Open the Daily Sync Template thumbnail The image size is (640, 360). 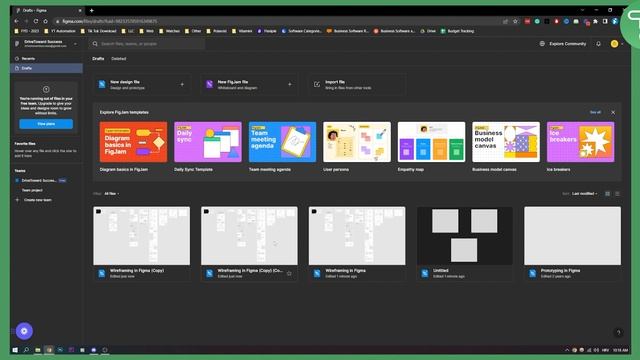point(208,142)
